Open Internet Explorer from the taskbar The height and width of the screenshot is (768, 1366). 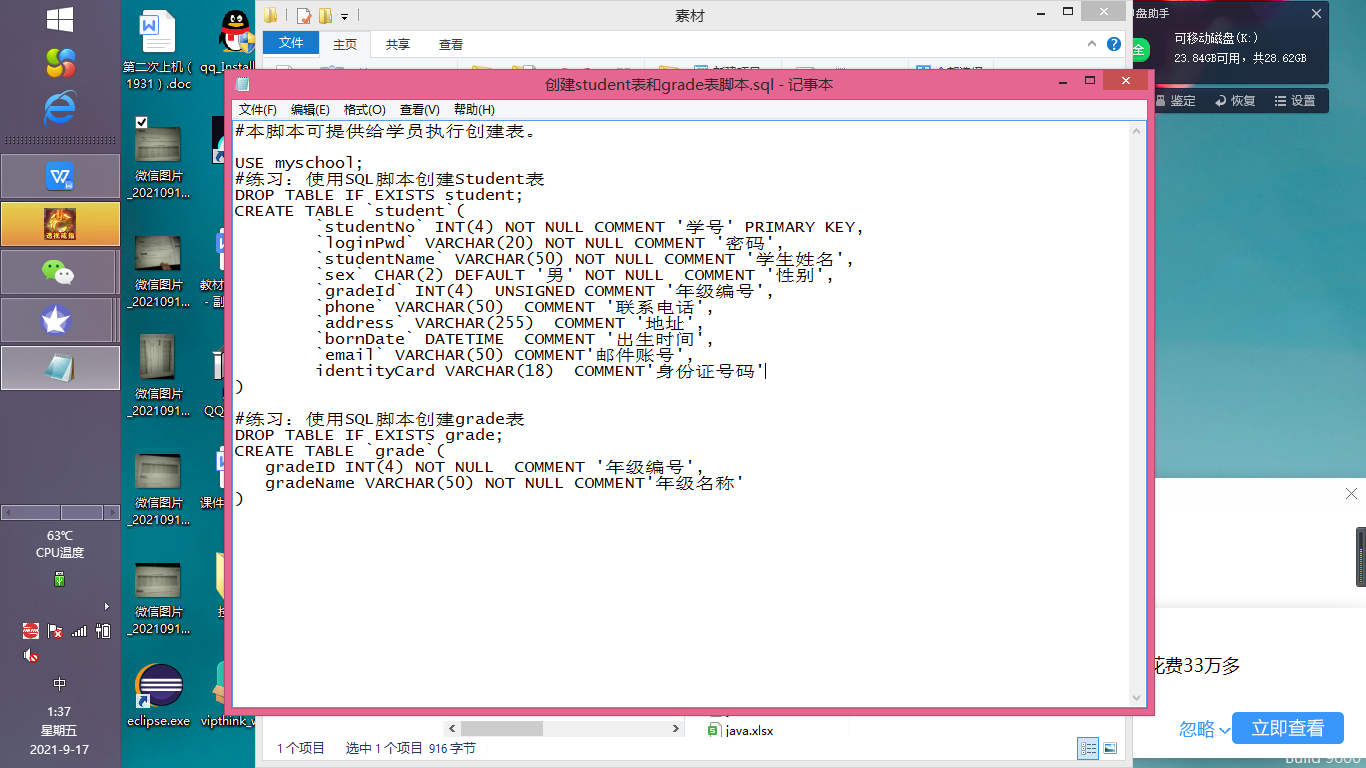click(x=60, y=107)
